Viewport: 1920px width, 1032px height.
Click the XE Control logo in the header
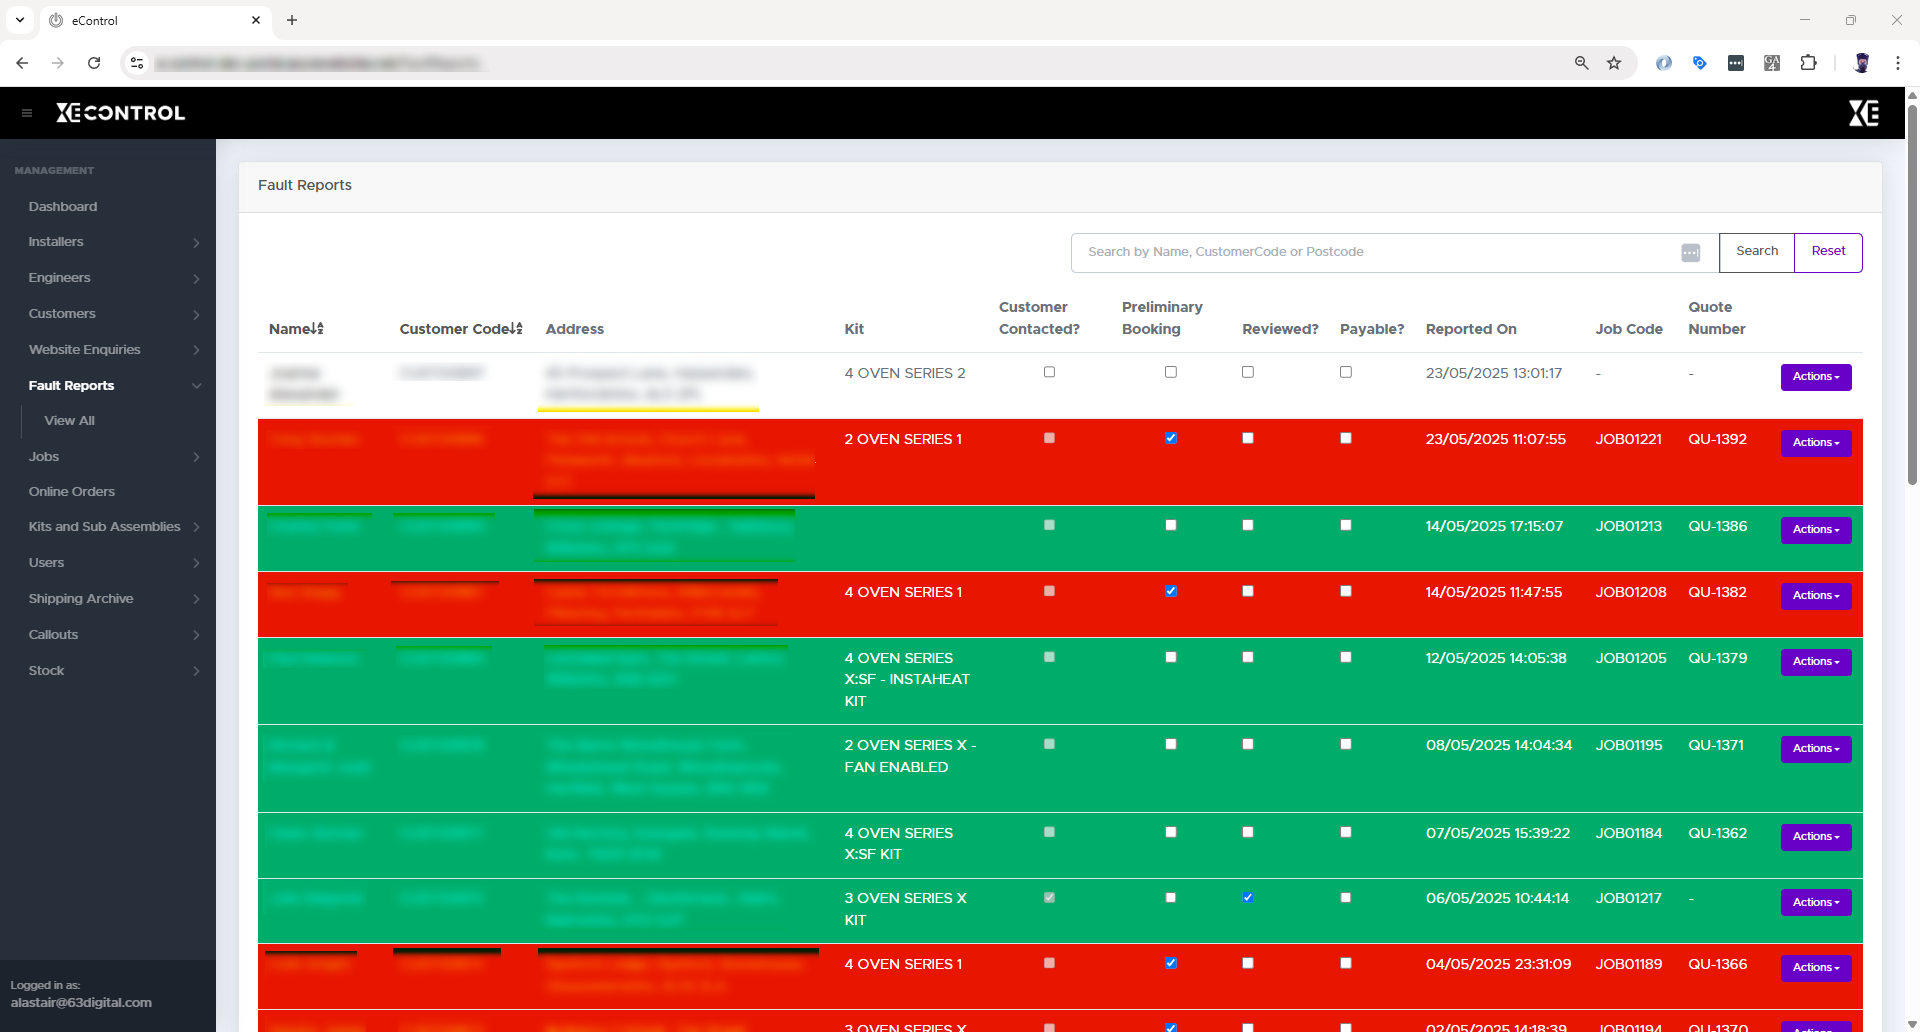[121, 113]
